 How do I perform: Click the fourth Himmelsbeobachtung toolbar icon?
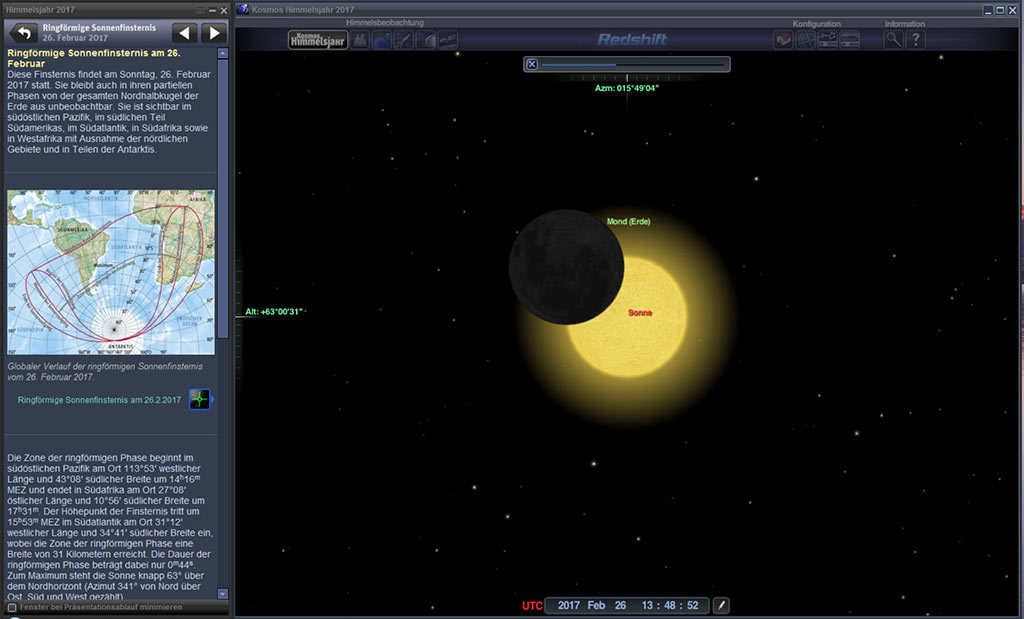coord(426,40)
